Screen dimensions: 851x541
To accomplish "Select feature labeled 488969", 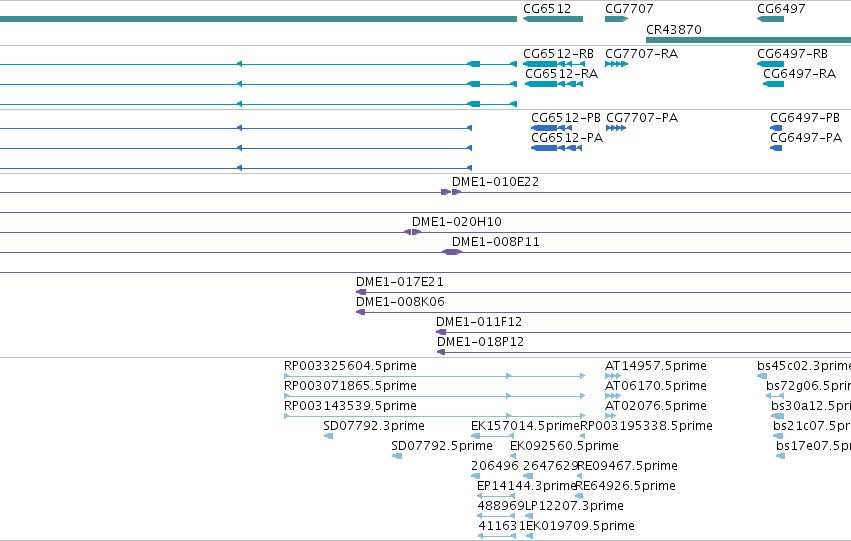I will pyautogui.click(x=496, y=516).
